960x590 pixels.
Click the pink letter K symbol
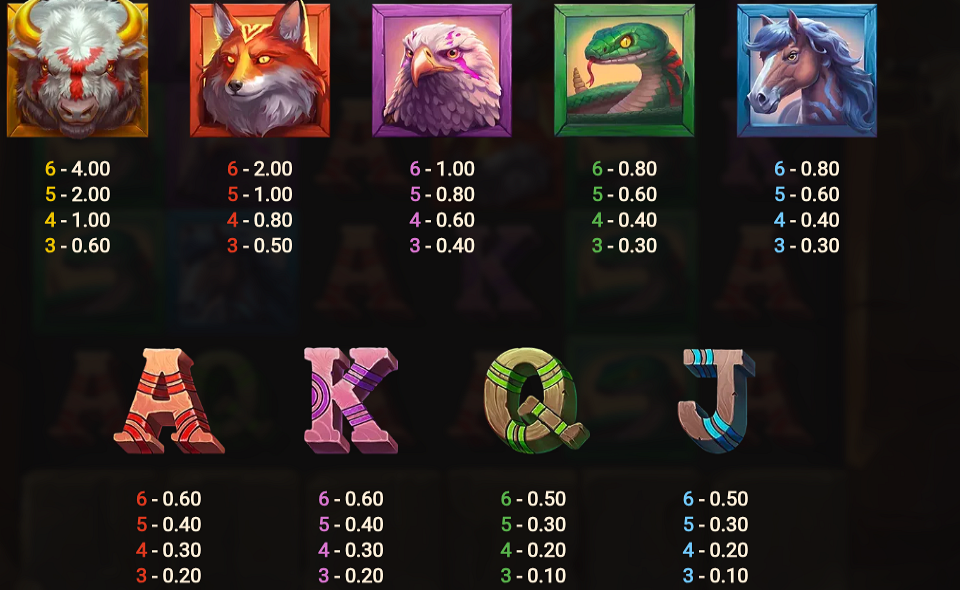351,401
